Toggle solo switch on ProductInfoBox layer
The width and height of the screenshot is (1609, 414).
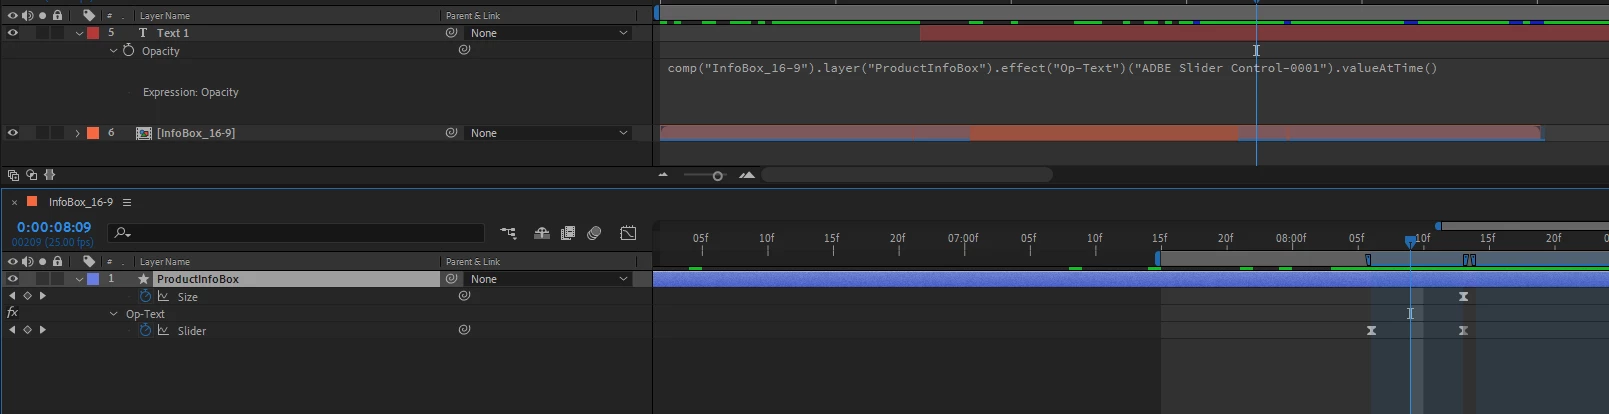coord(42,279)
